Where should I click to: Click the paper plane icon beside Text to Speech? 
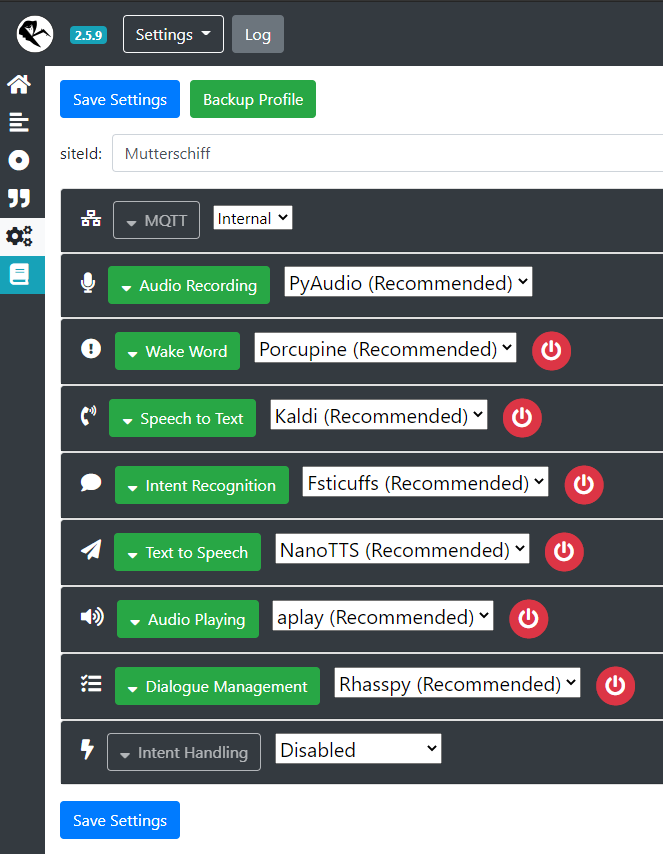[91, 550]
